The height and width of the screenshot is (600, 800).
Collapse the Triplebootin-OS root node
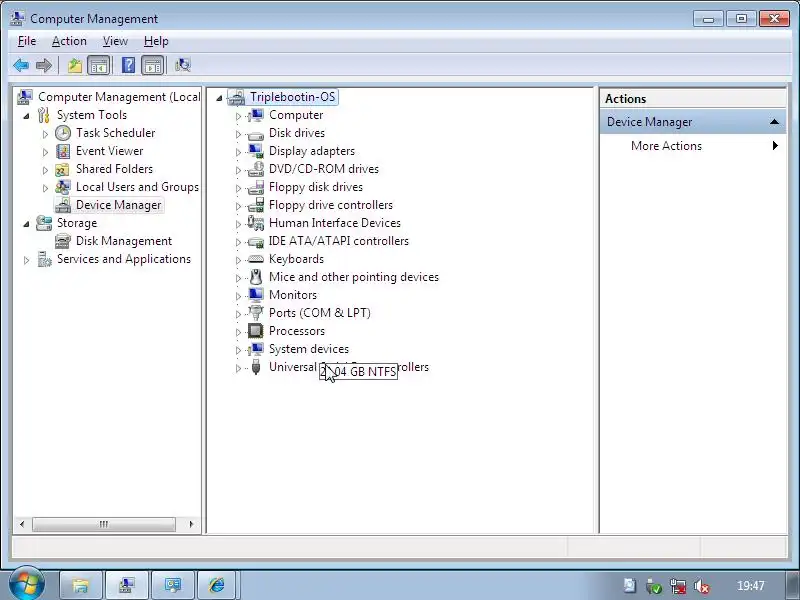tap(219, 98)
